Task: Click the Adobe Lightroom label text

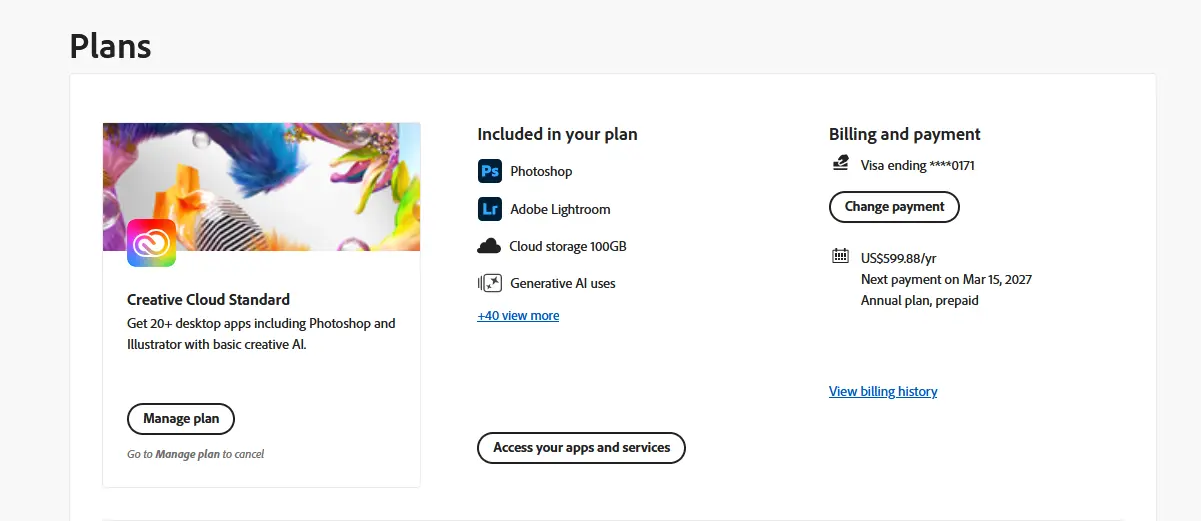Action: coord(560,209)
